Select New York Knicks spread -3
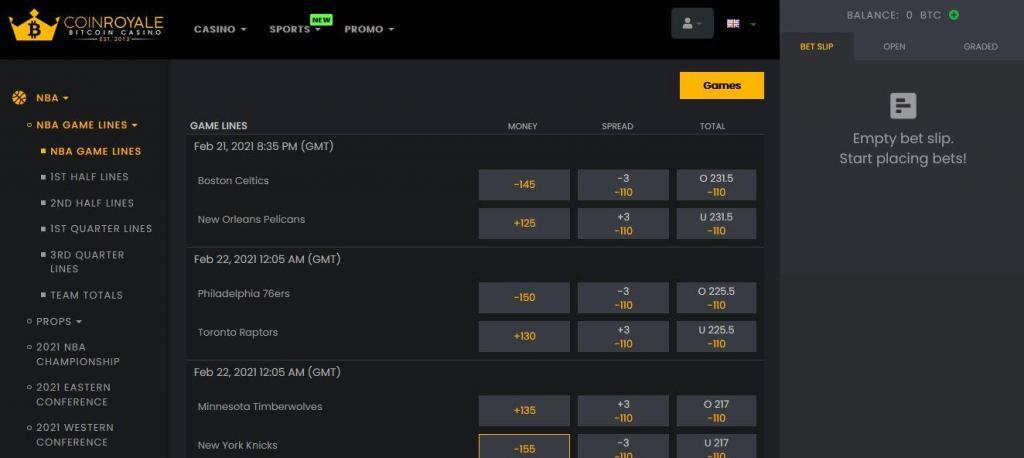Image resolution: width=1024 pixels, height=458 pixels. pyautogui.click(x=623, y=447)
